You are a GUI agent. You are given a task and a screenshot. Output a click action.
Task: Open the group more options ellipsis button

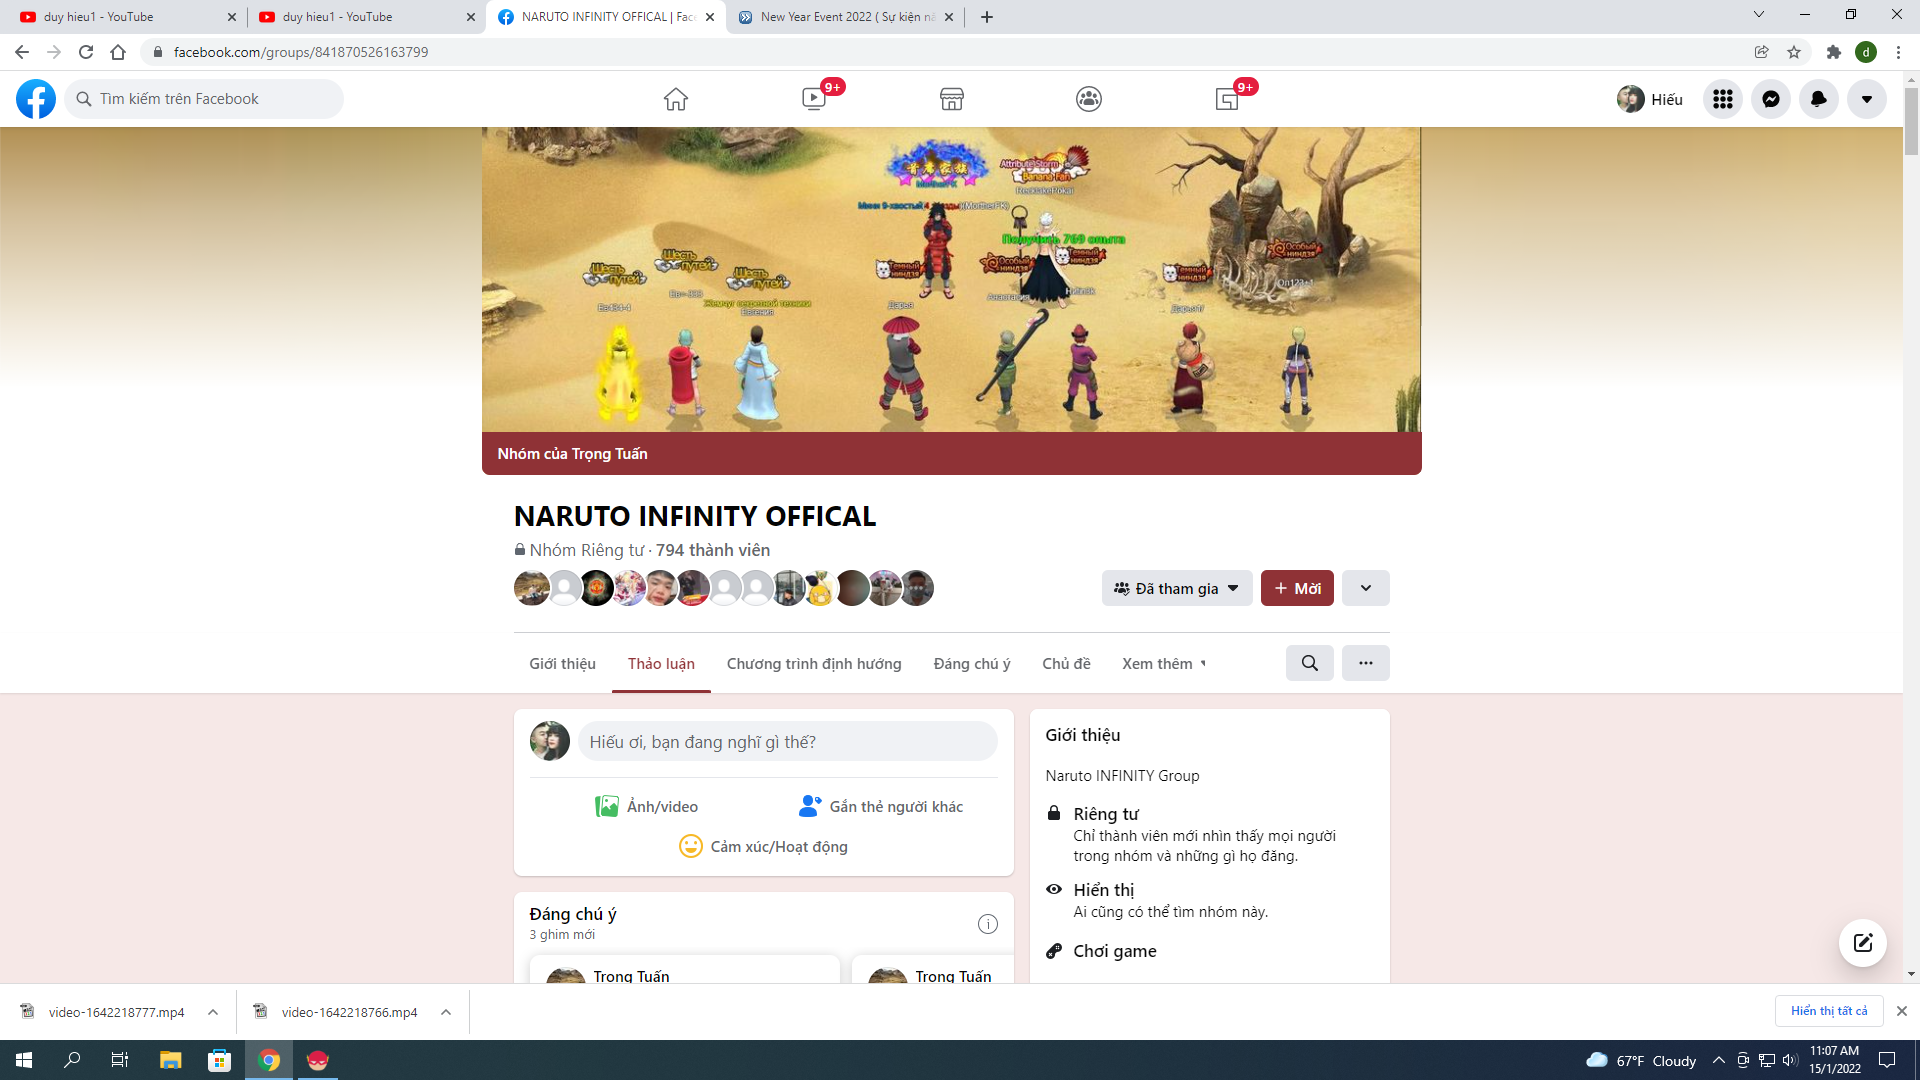click(x=1366, y=663)
